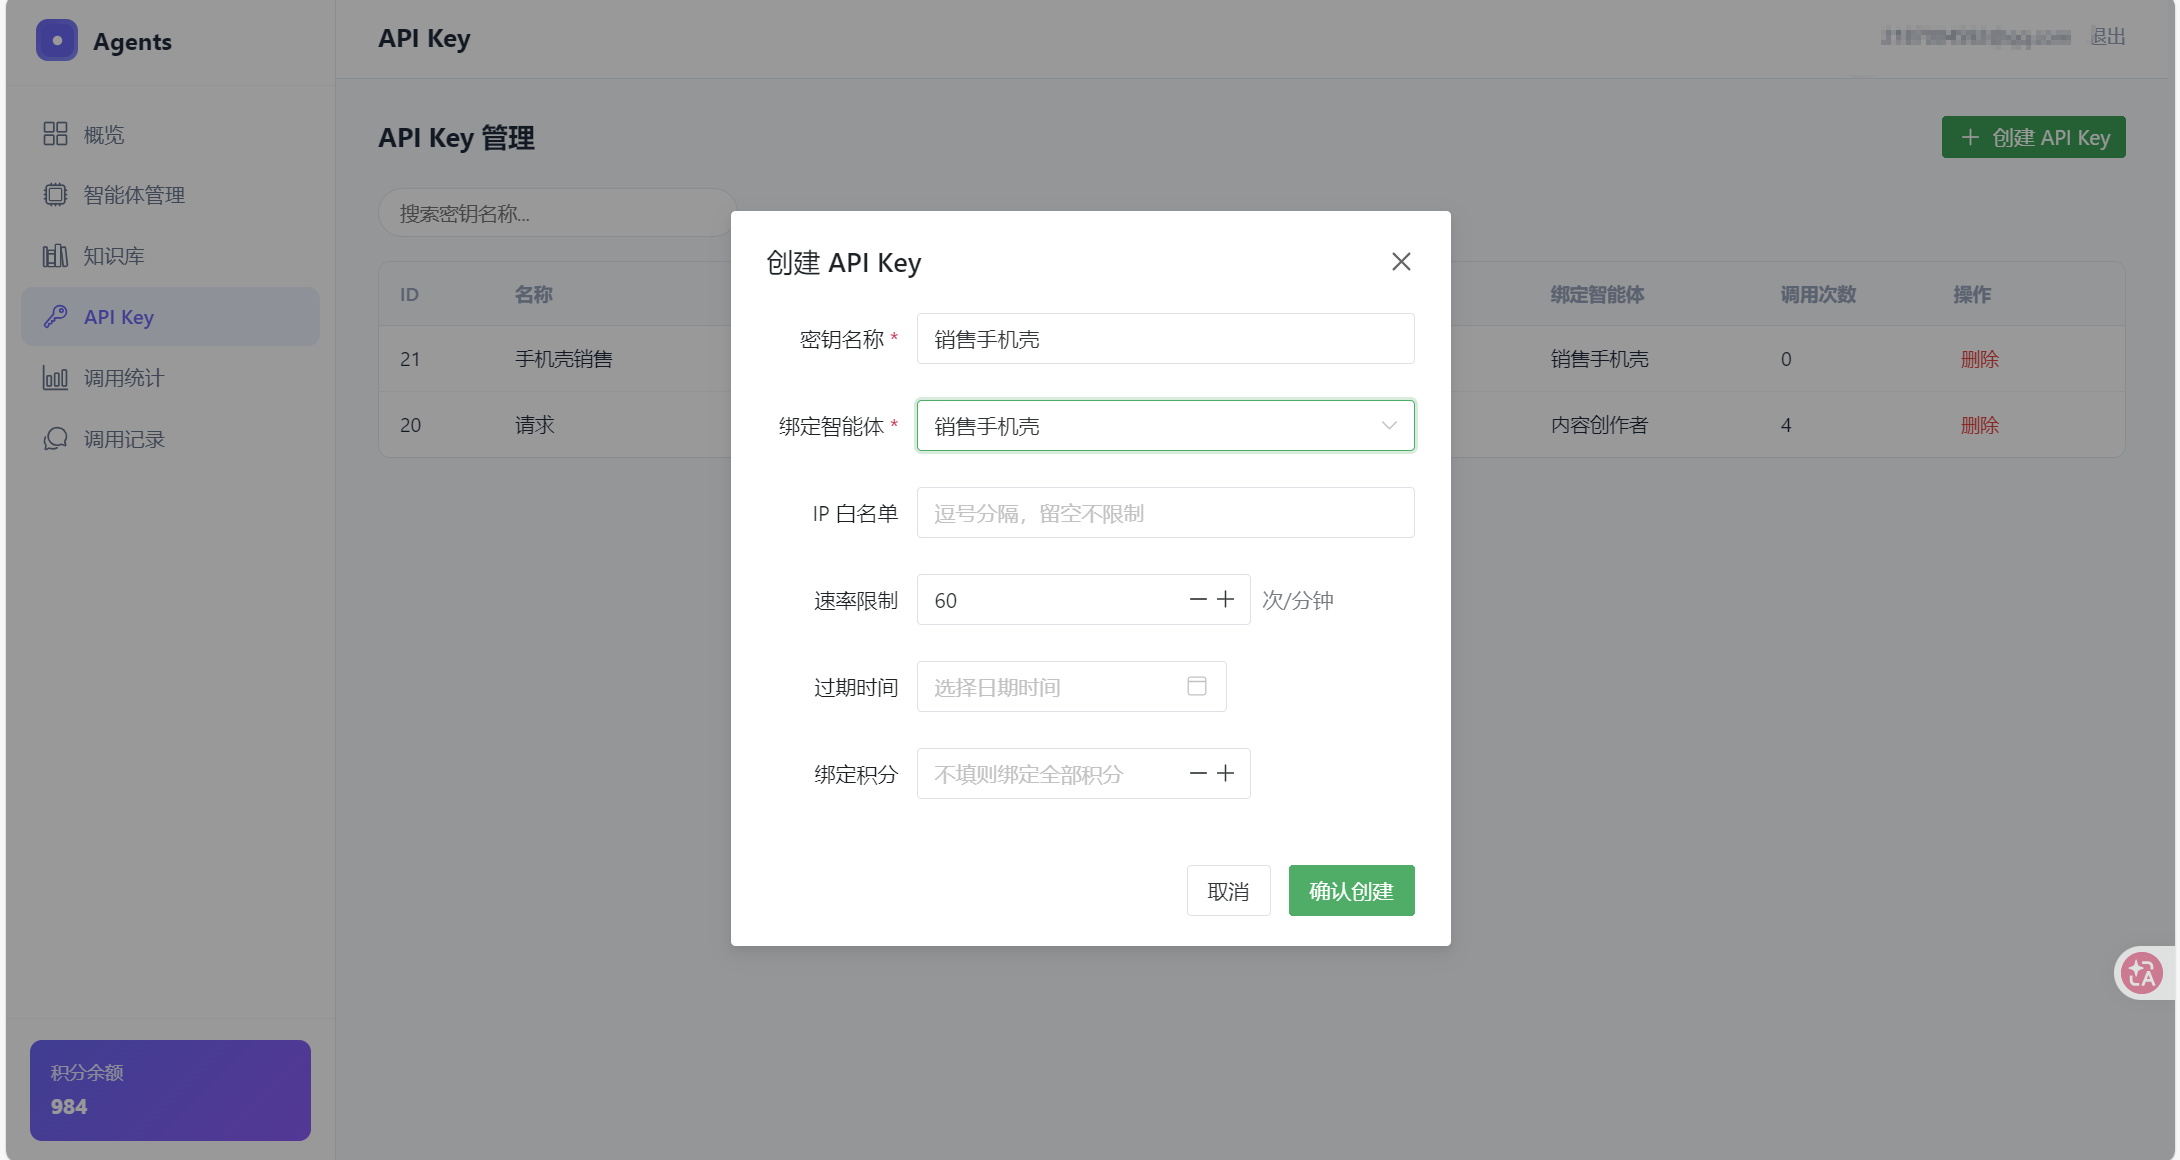The height and width of the screenshot is (1160, 2180).
Task: Click the chat bubble icon for 调用记录
Action: tap(55, 439)
